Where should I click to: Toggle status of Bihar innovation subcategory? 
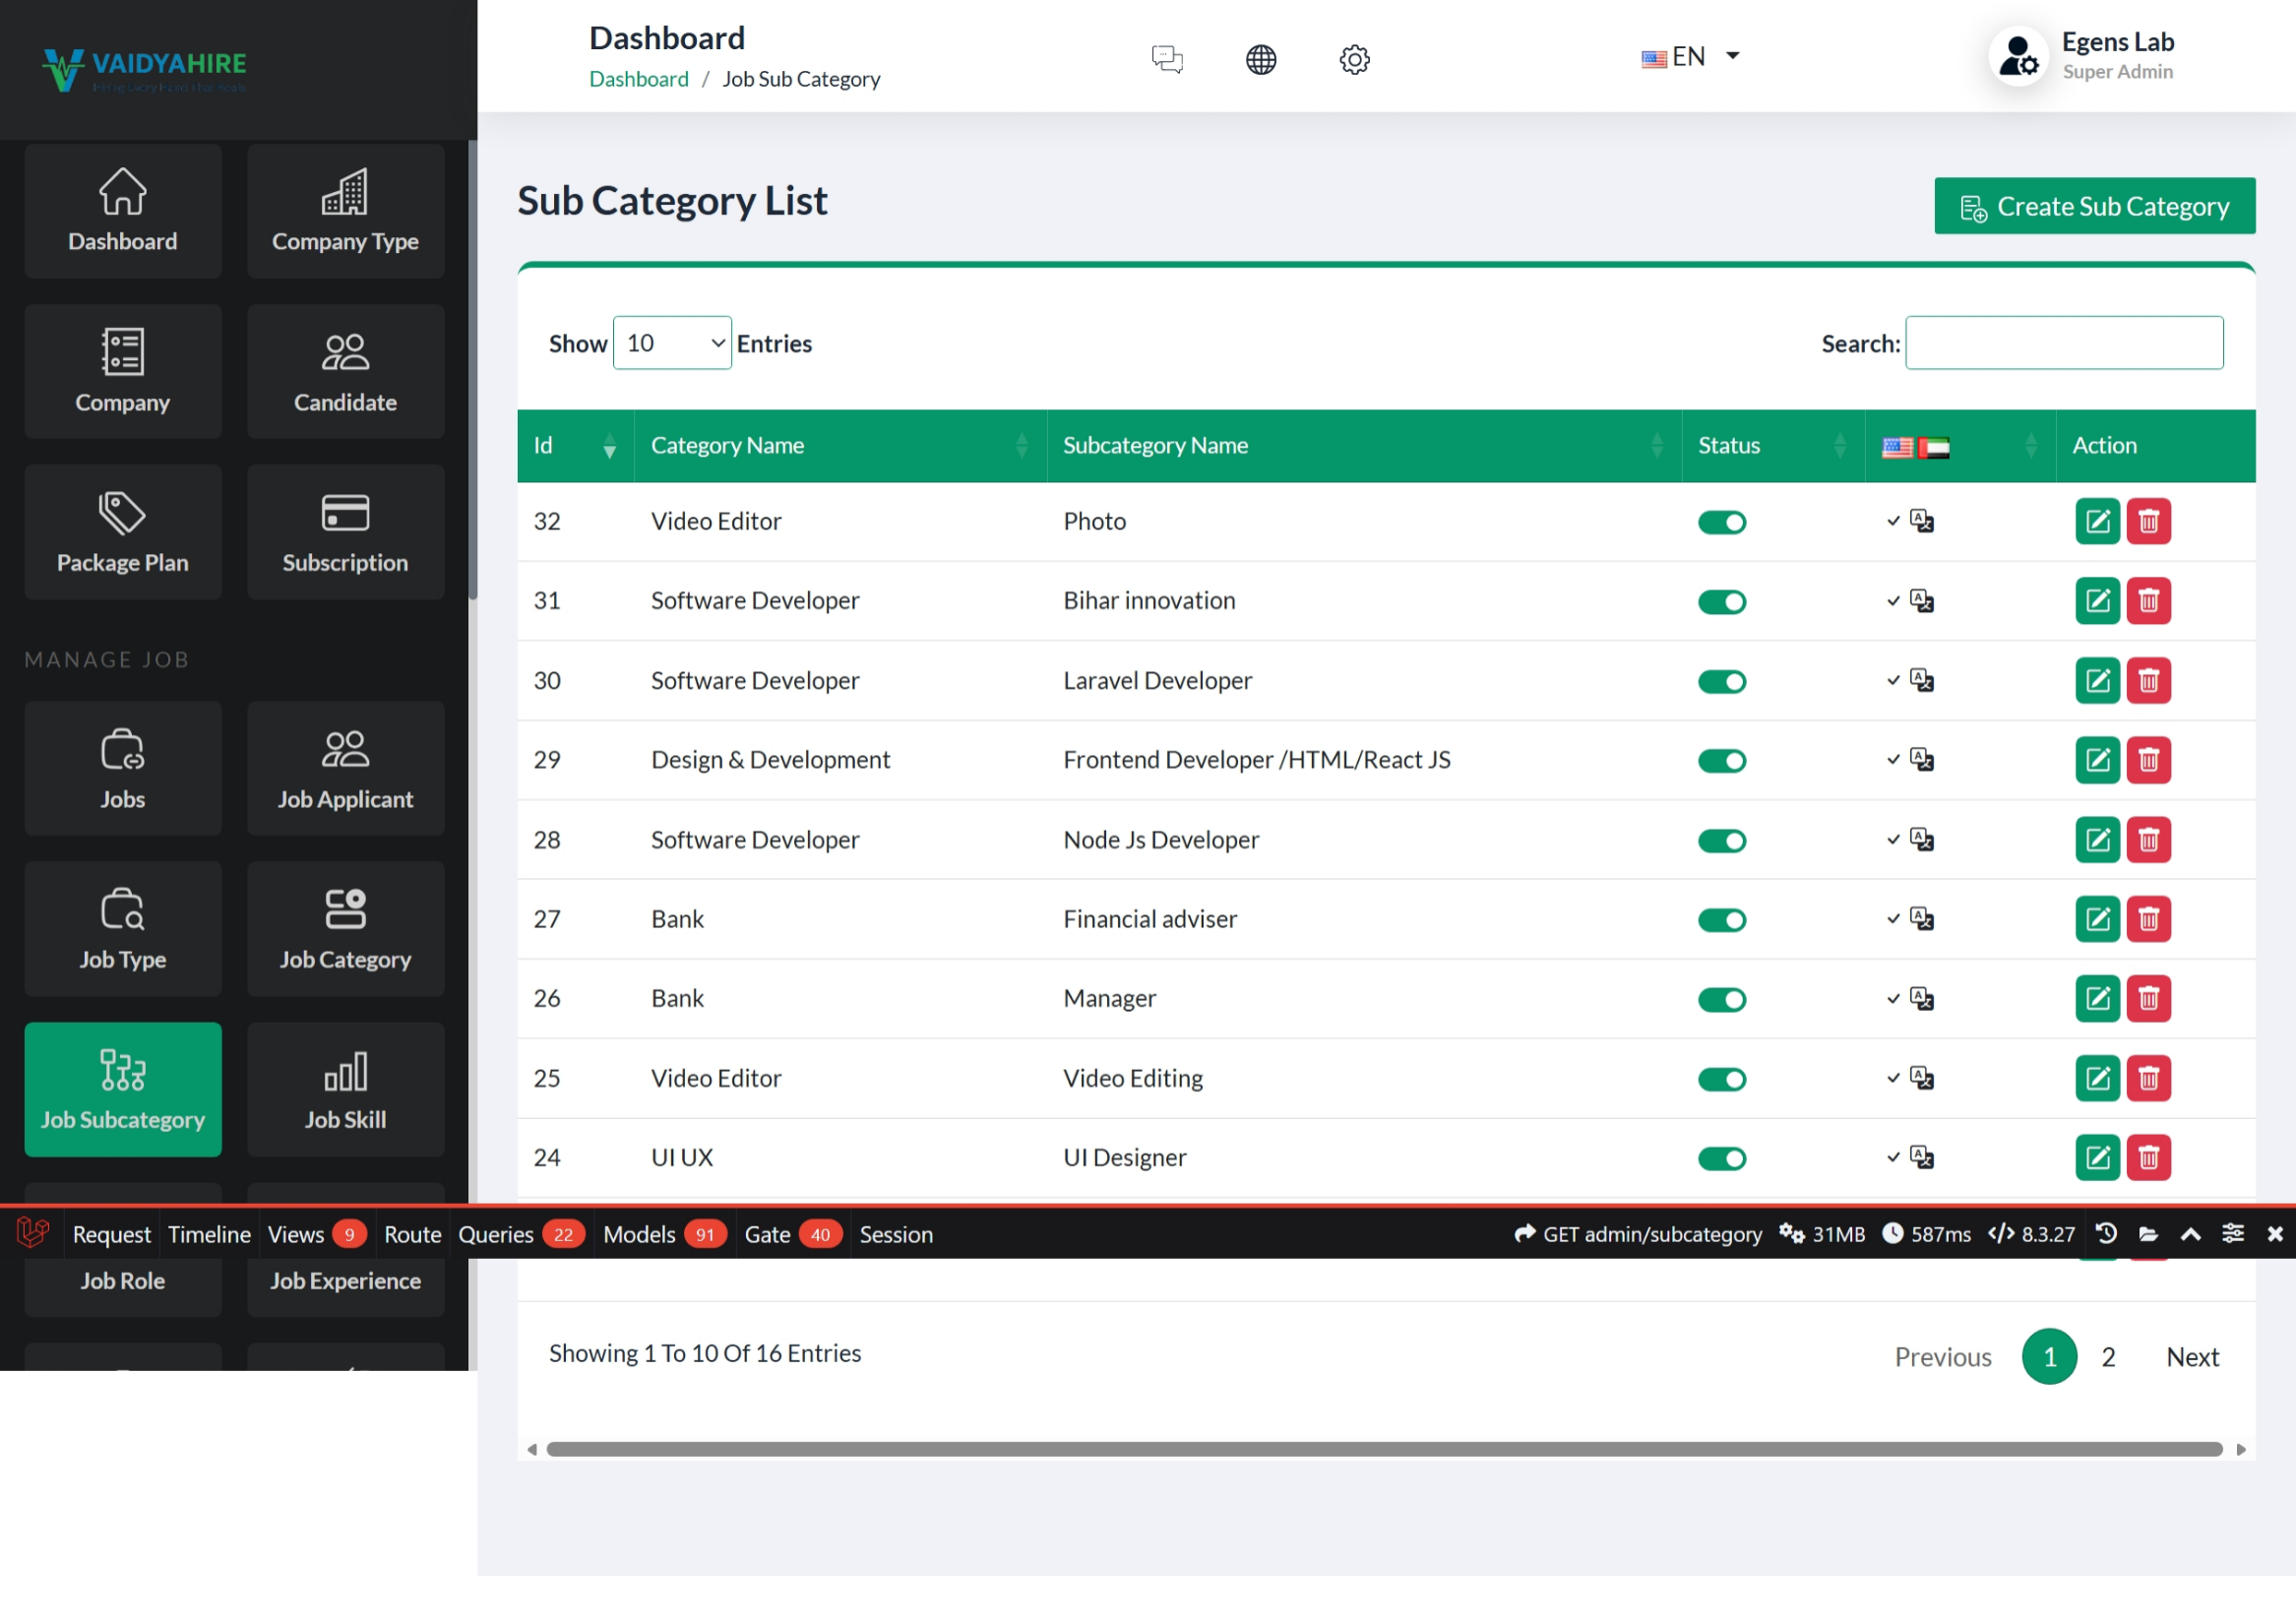pos(1721,602)
